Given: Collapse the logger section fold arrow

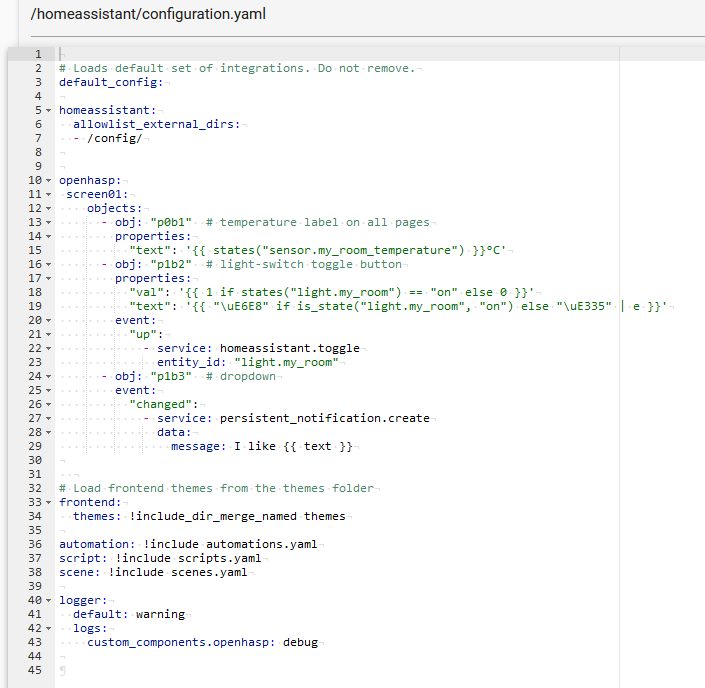Looking at the screenshot, I should click(x=48, y=600).
